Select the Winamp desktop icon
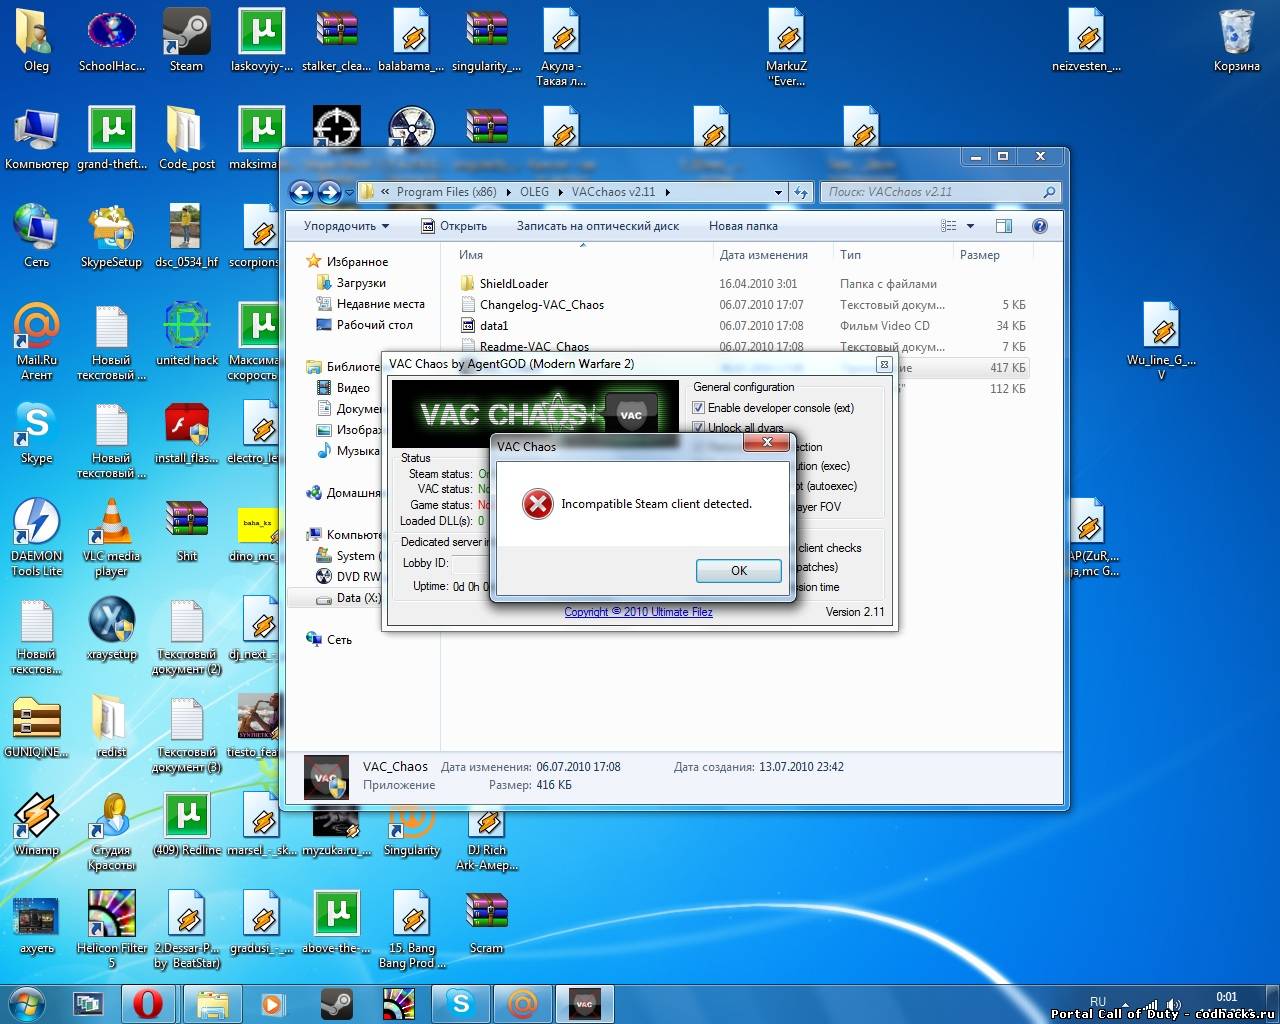 (x=37, y=826)
